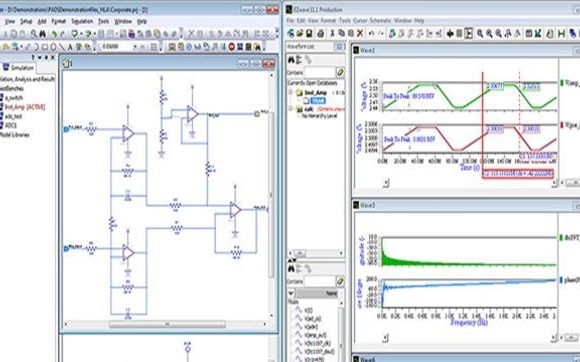Viewport: 580px width, 362px height.
Task: Click the Time (s) axis label in Wave1
Action: 470,168
